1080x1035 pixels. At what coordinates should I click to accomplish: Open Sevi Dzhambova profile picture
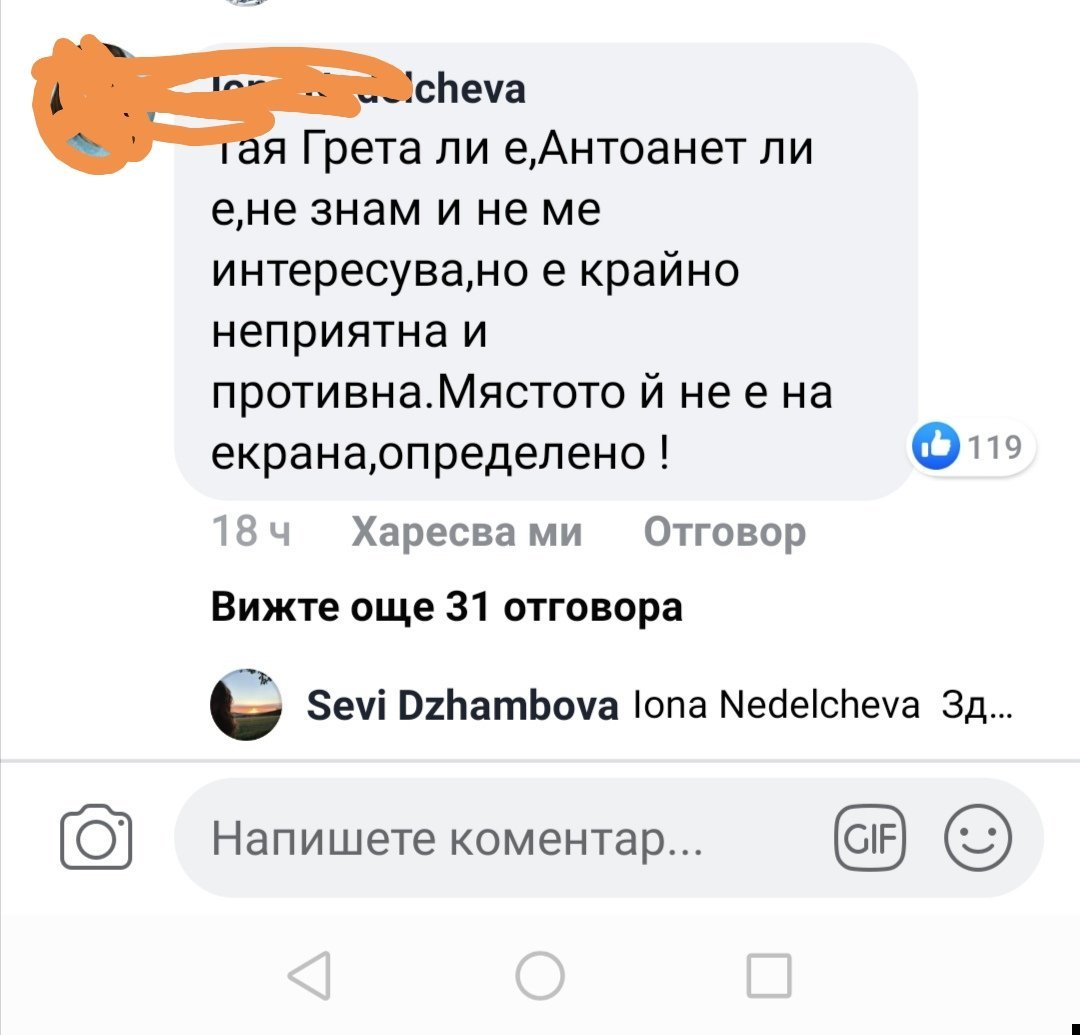(246, 704)
